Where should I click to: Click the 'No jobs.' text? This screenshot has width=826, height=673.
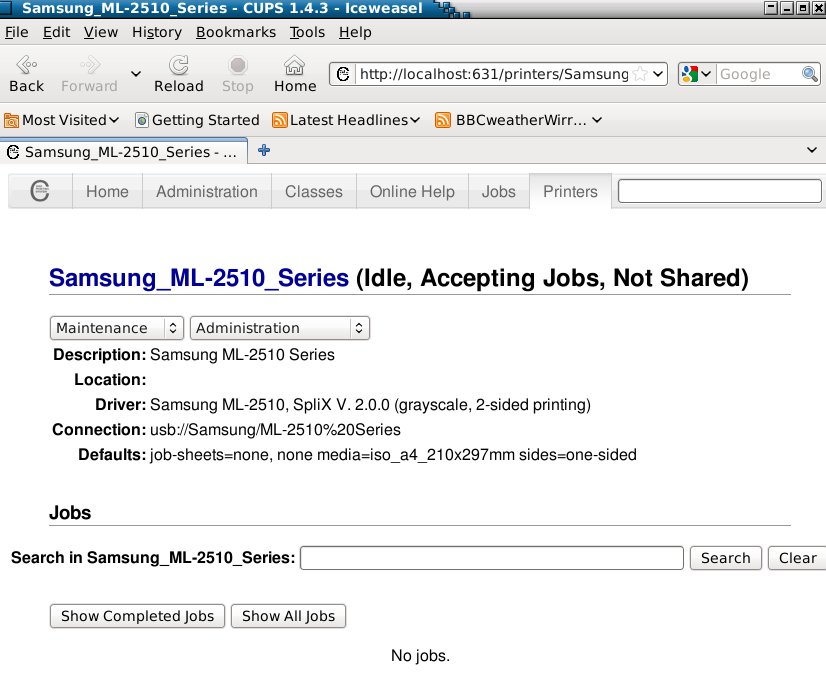(x=420, y=656)
